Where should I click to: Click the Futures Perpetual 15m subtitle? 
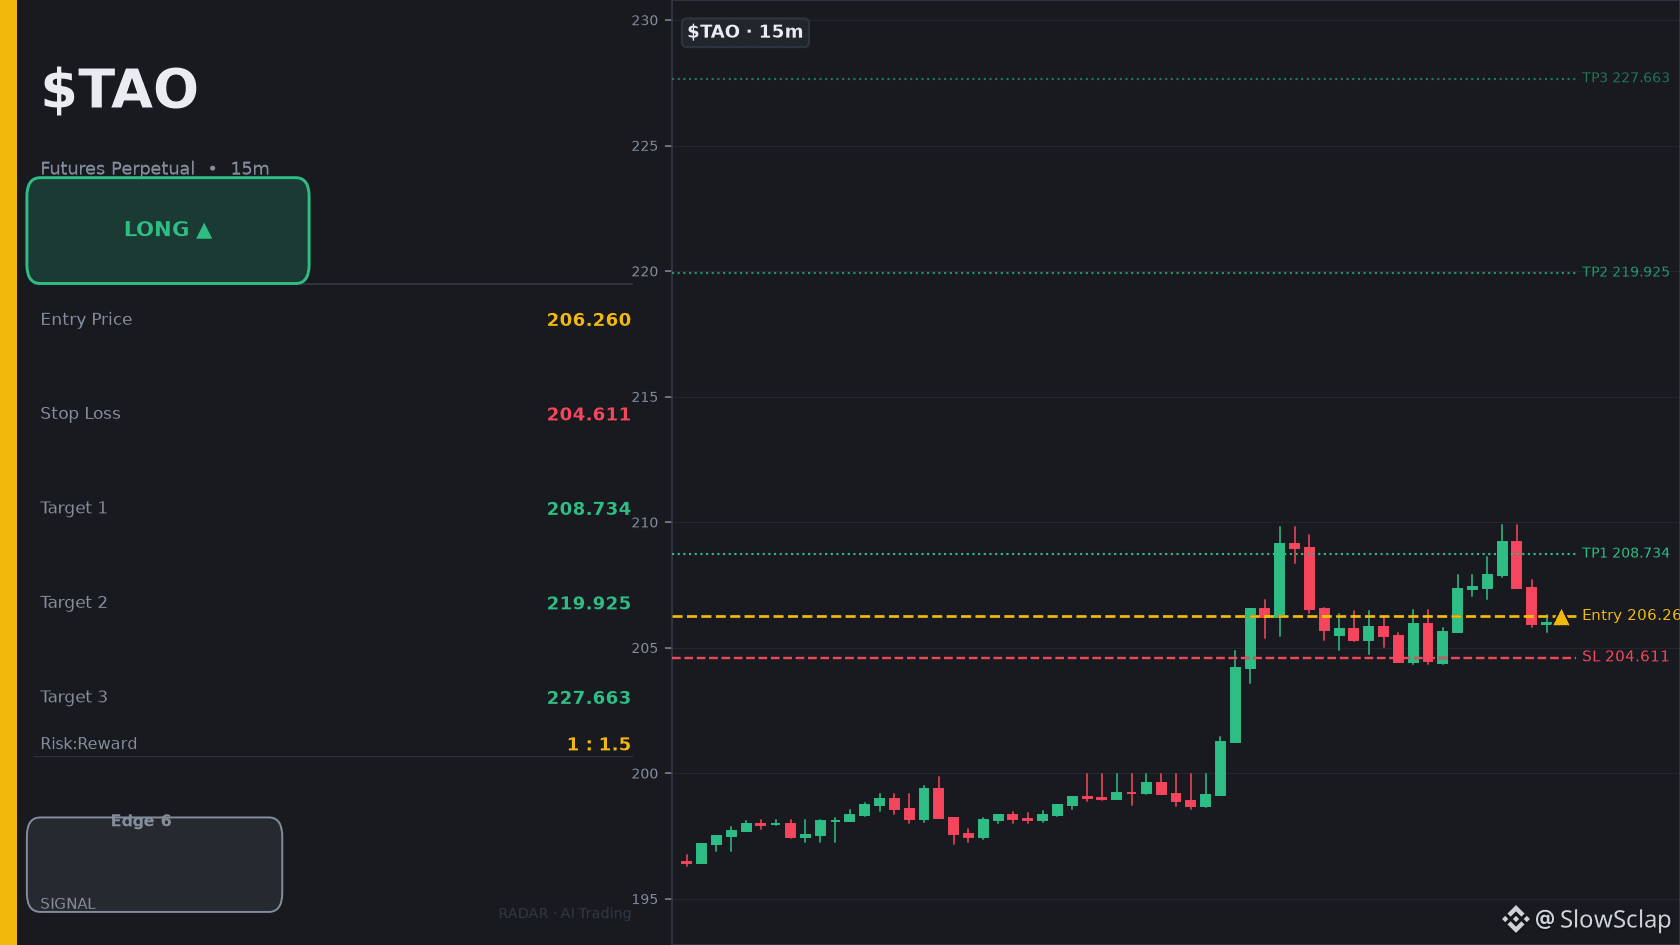155,168
